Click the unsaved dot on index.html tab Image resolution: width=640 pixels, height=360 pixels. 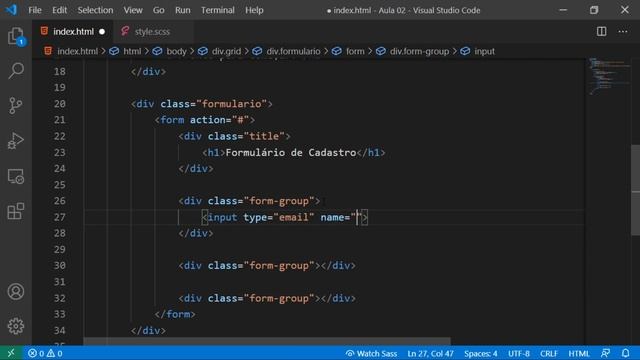tap(102, 31)
